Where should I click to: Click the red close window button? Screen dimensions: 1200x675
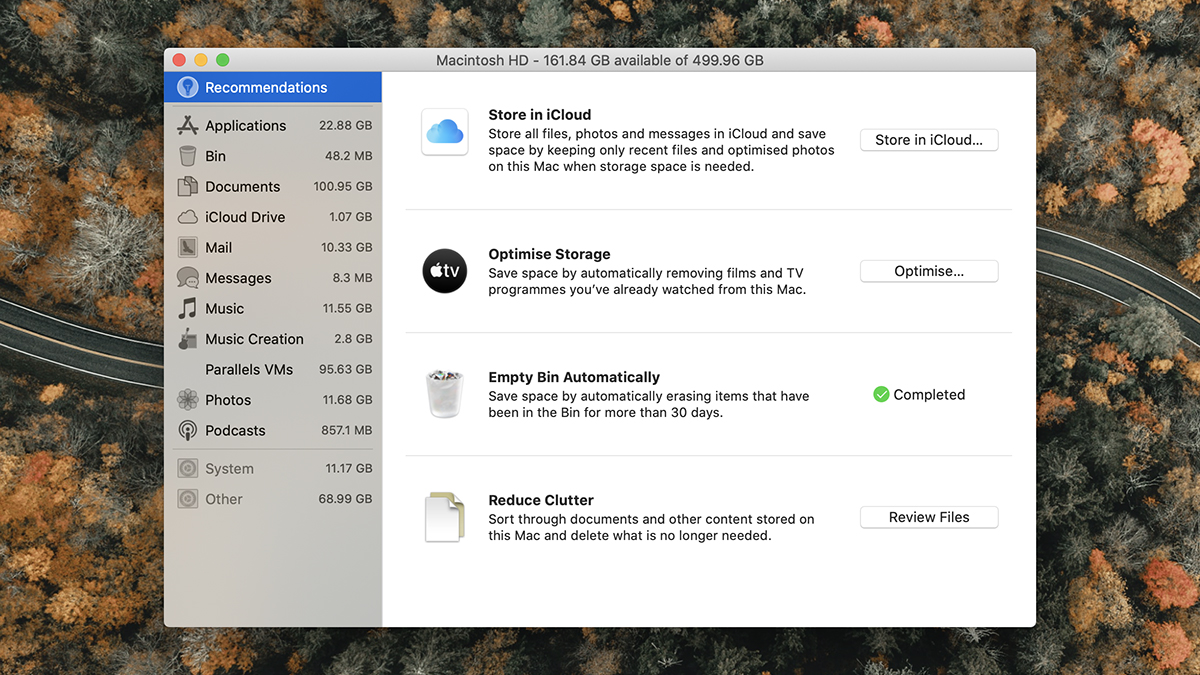pos(180,60)
